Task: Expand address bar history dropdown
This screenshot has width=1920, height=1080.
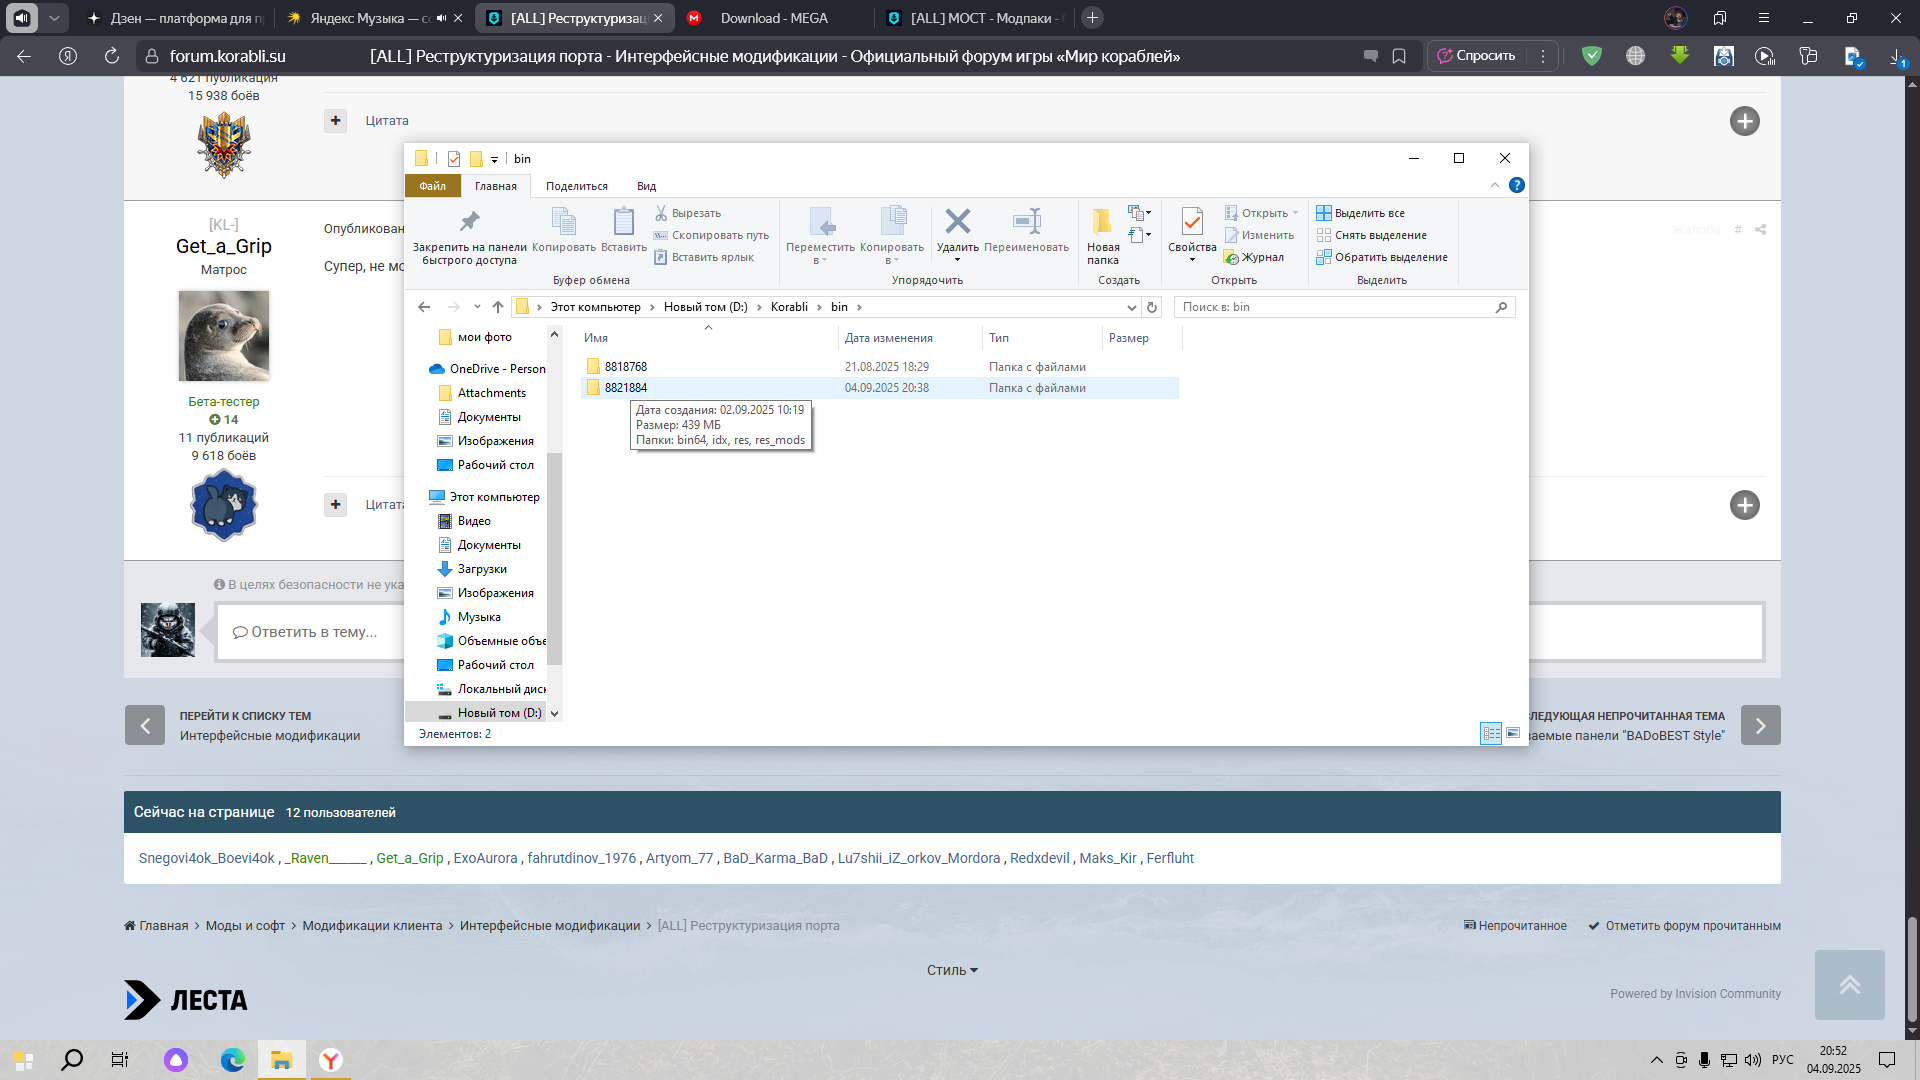Action: pos(1131,307)
